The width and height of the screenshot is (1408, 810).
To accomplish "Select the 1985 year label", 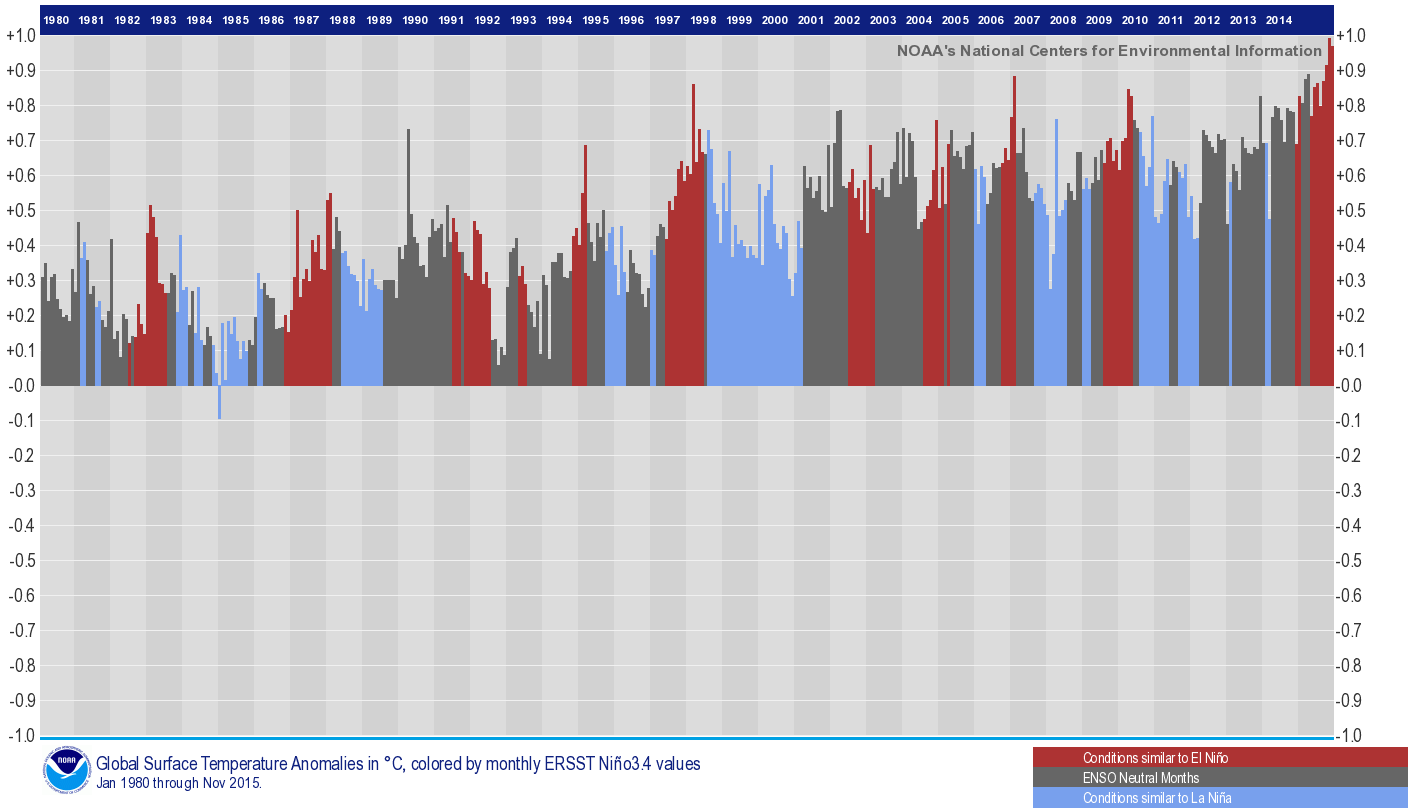I will (236, 20).
